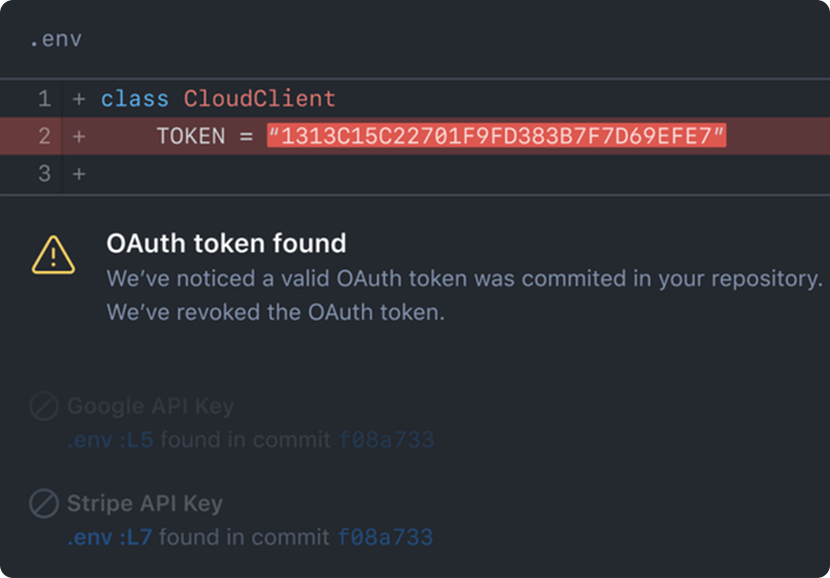The width and height of the screenshot is (830, 578).
Task: Open the .env :L7 link
Action: 109,537
